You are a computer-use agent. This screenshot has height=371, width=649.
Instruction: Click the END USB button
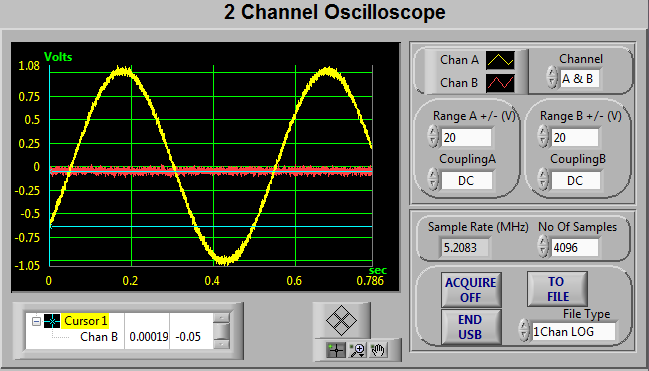point(471,327)
